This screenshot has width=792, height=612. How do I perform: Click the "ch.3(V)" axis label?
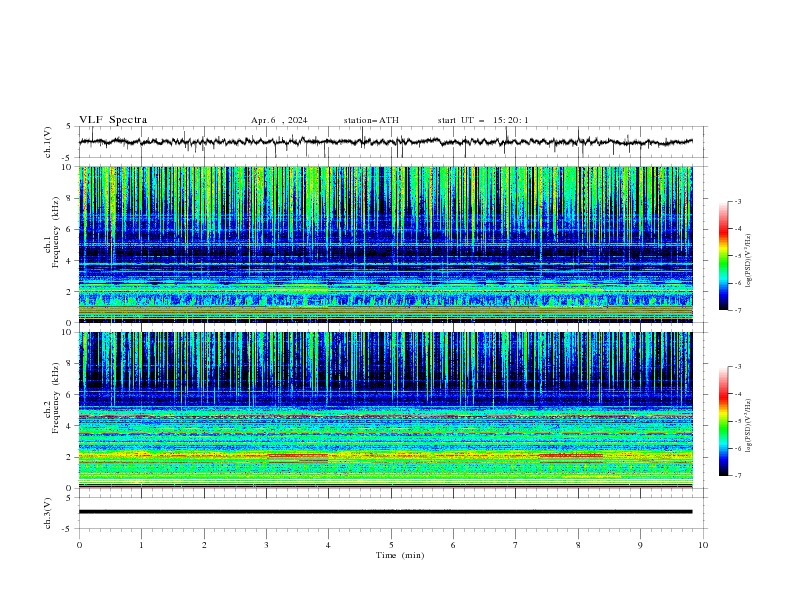pos(48,513)
